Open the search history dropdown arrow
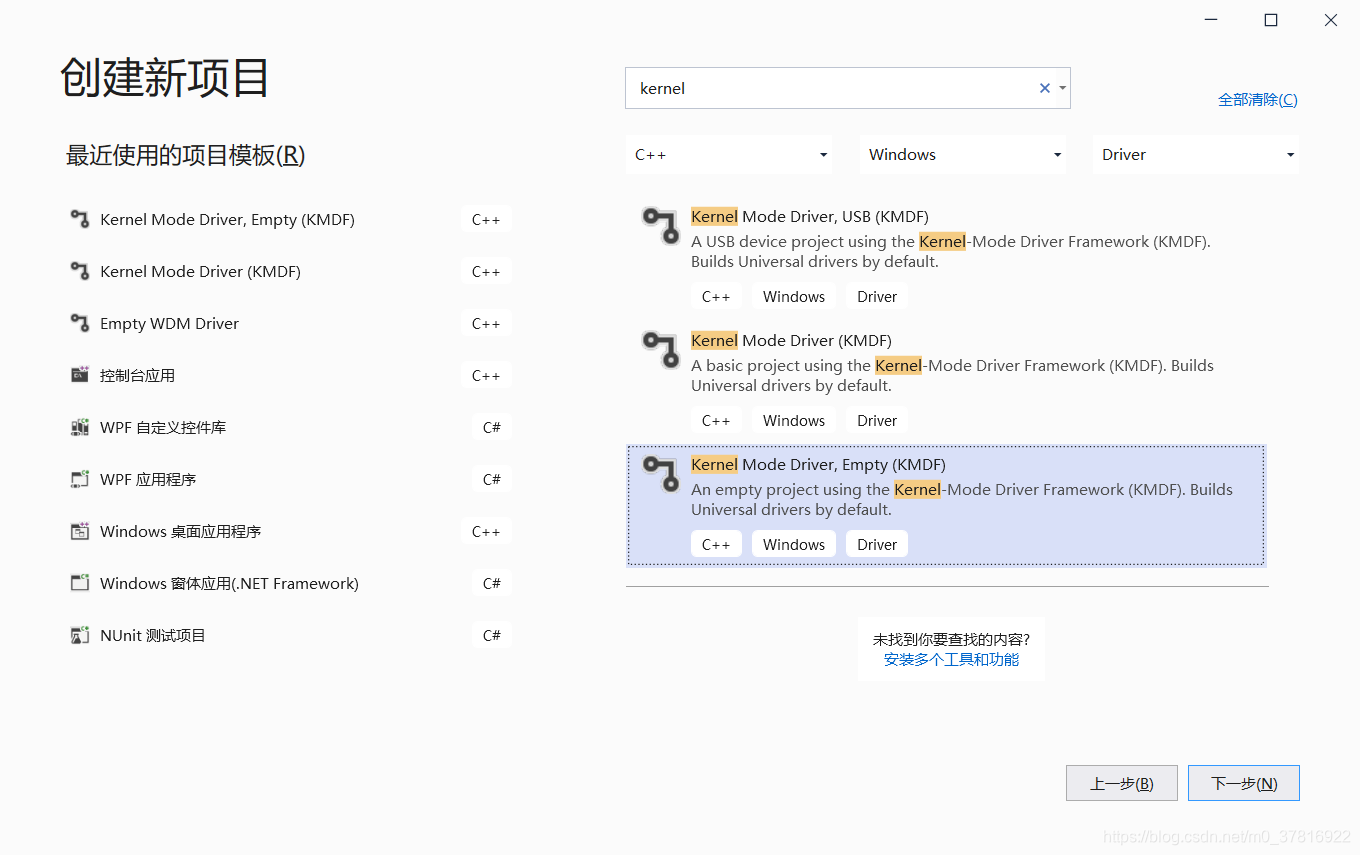The width and height of the screenshot is (1360, 855). click(1062, 88)
